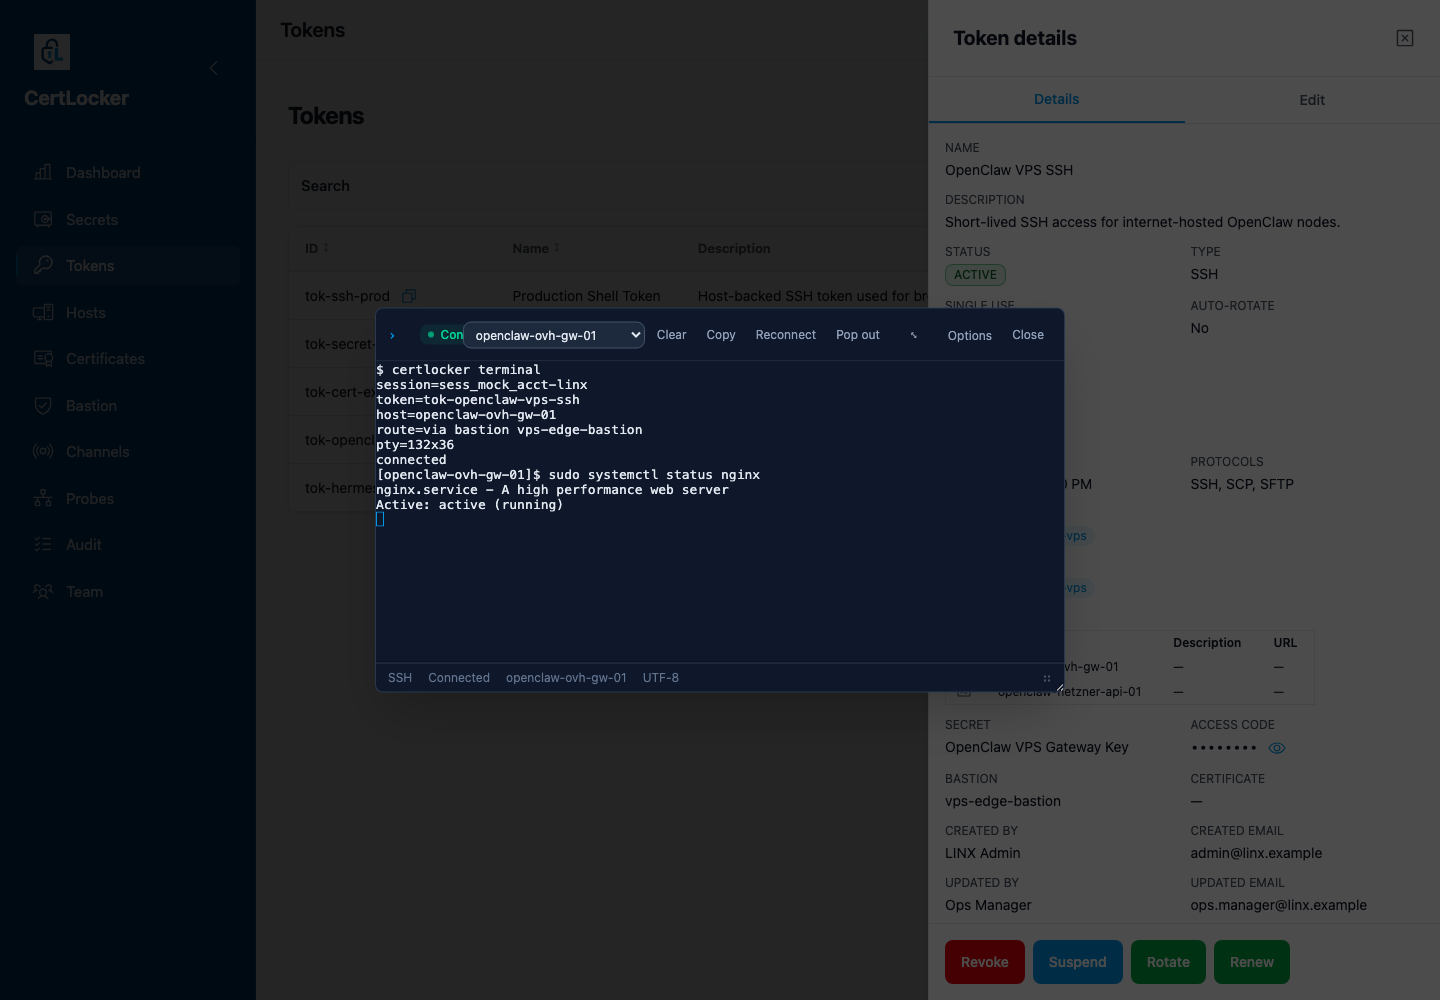
Task: Go to the Secrets page
Action: [x=92, y=220]
